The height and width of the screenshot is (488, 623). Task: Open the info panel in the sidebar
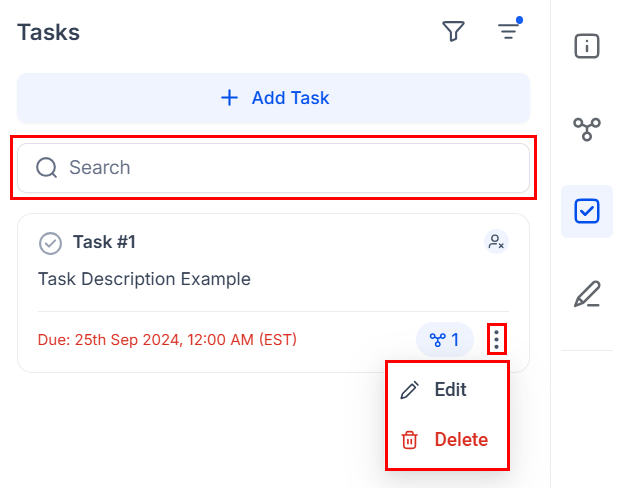pyautogui.click(x=587, y=46)
